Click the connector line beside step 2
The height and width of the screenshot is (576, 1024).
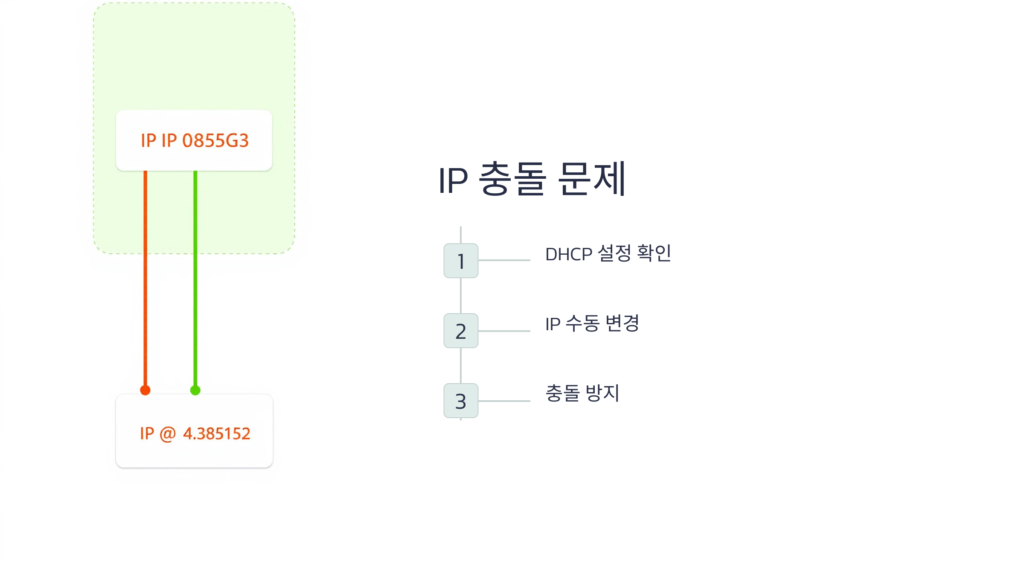coord(504,331)
